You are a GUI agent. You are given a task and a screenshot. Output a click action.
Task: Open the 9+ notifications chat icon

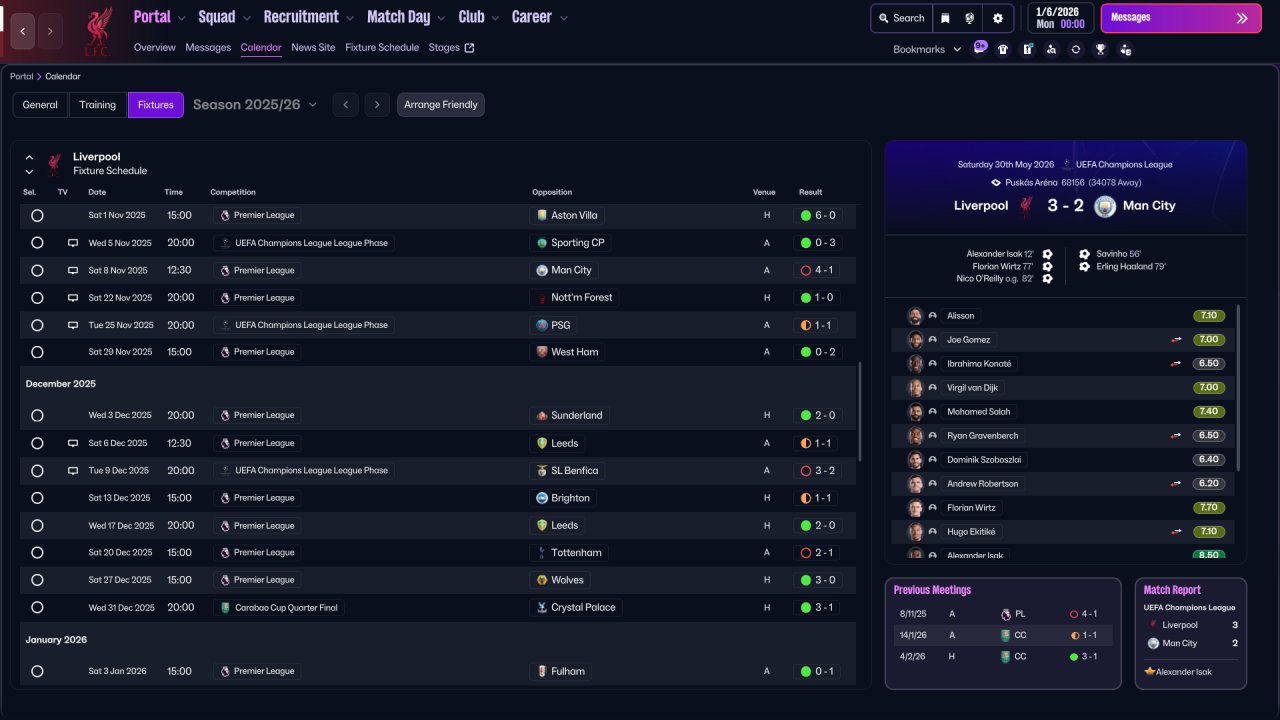click(x=980, y=48)
